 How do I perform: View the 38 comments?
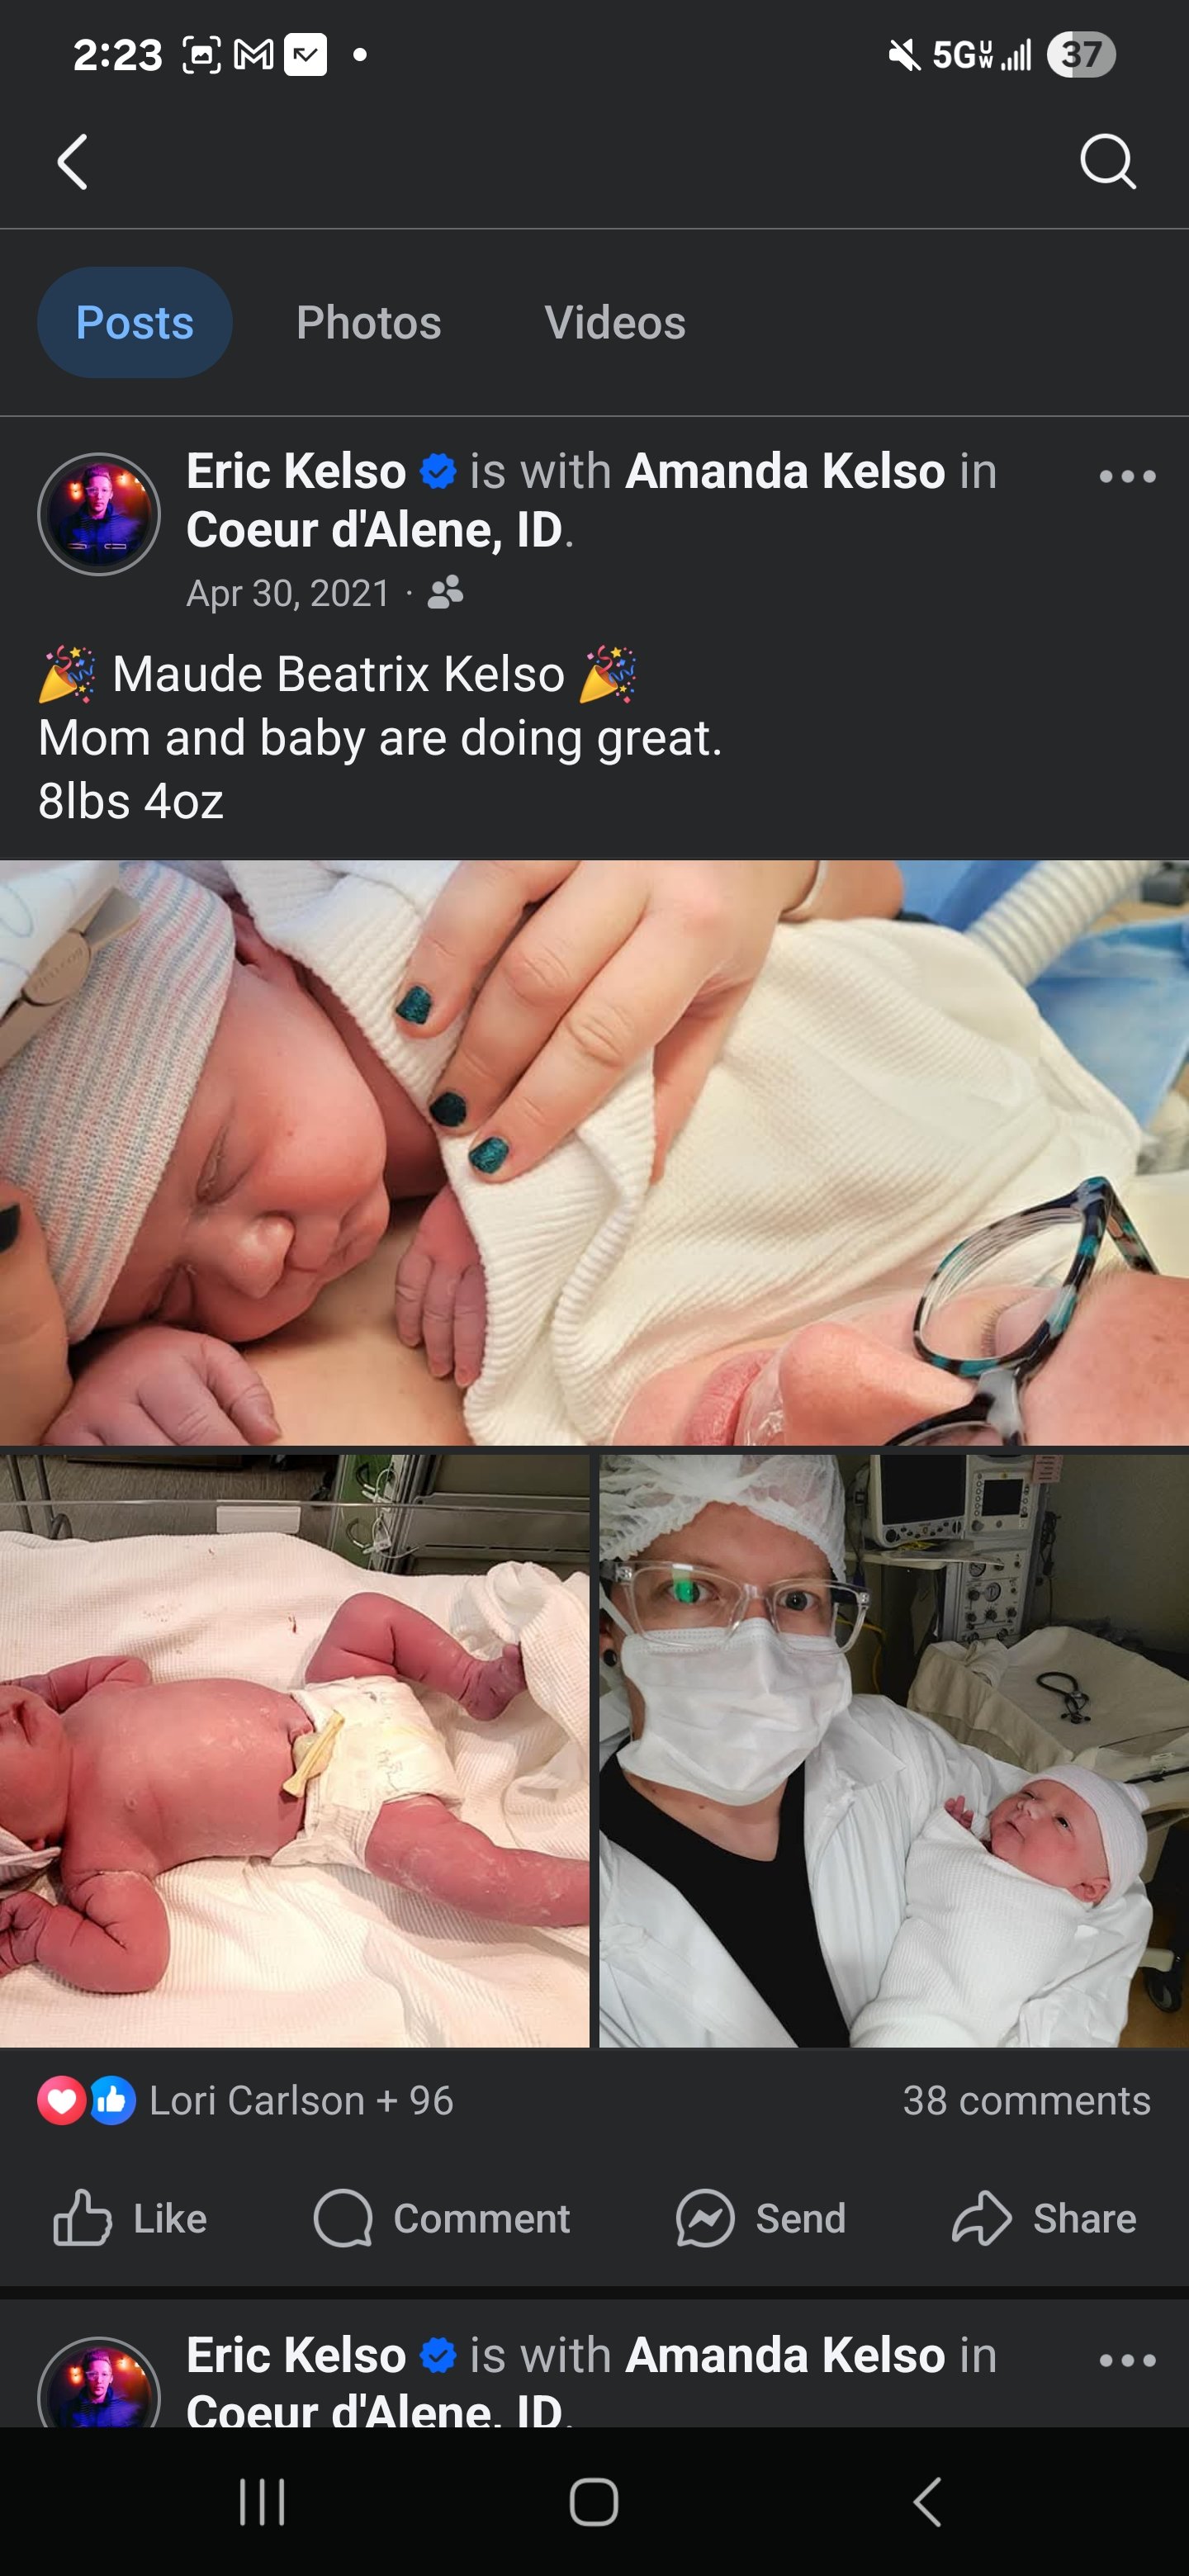pos(1026,2100)
